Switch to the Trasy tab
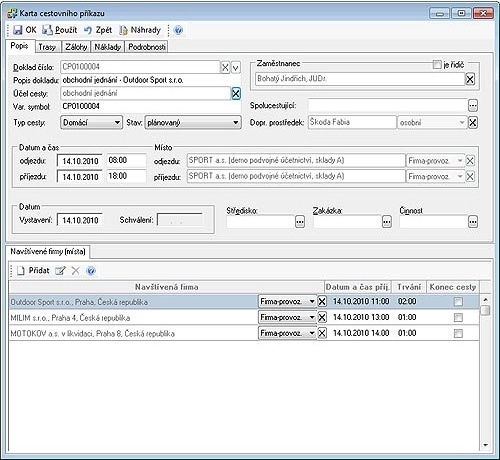The image size is (500, 460). click(47, 47)
